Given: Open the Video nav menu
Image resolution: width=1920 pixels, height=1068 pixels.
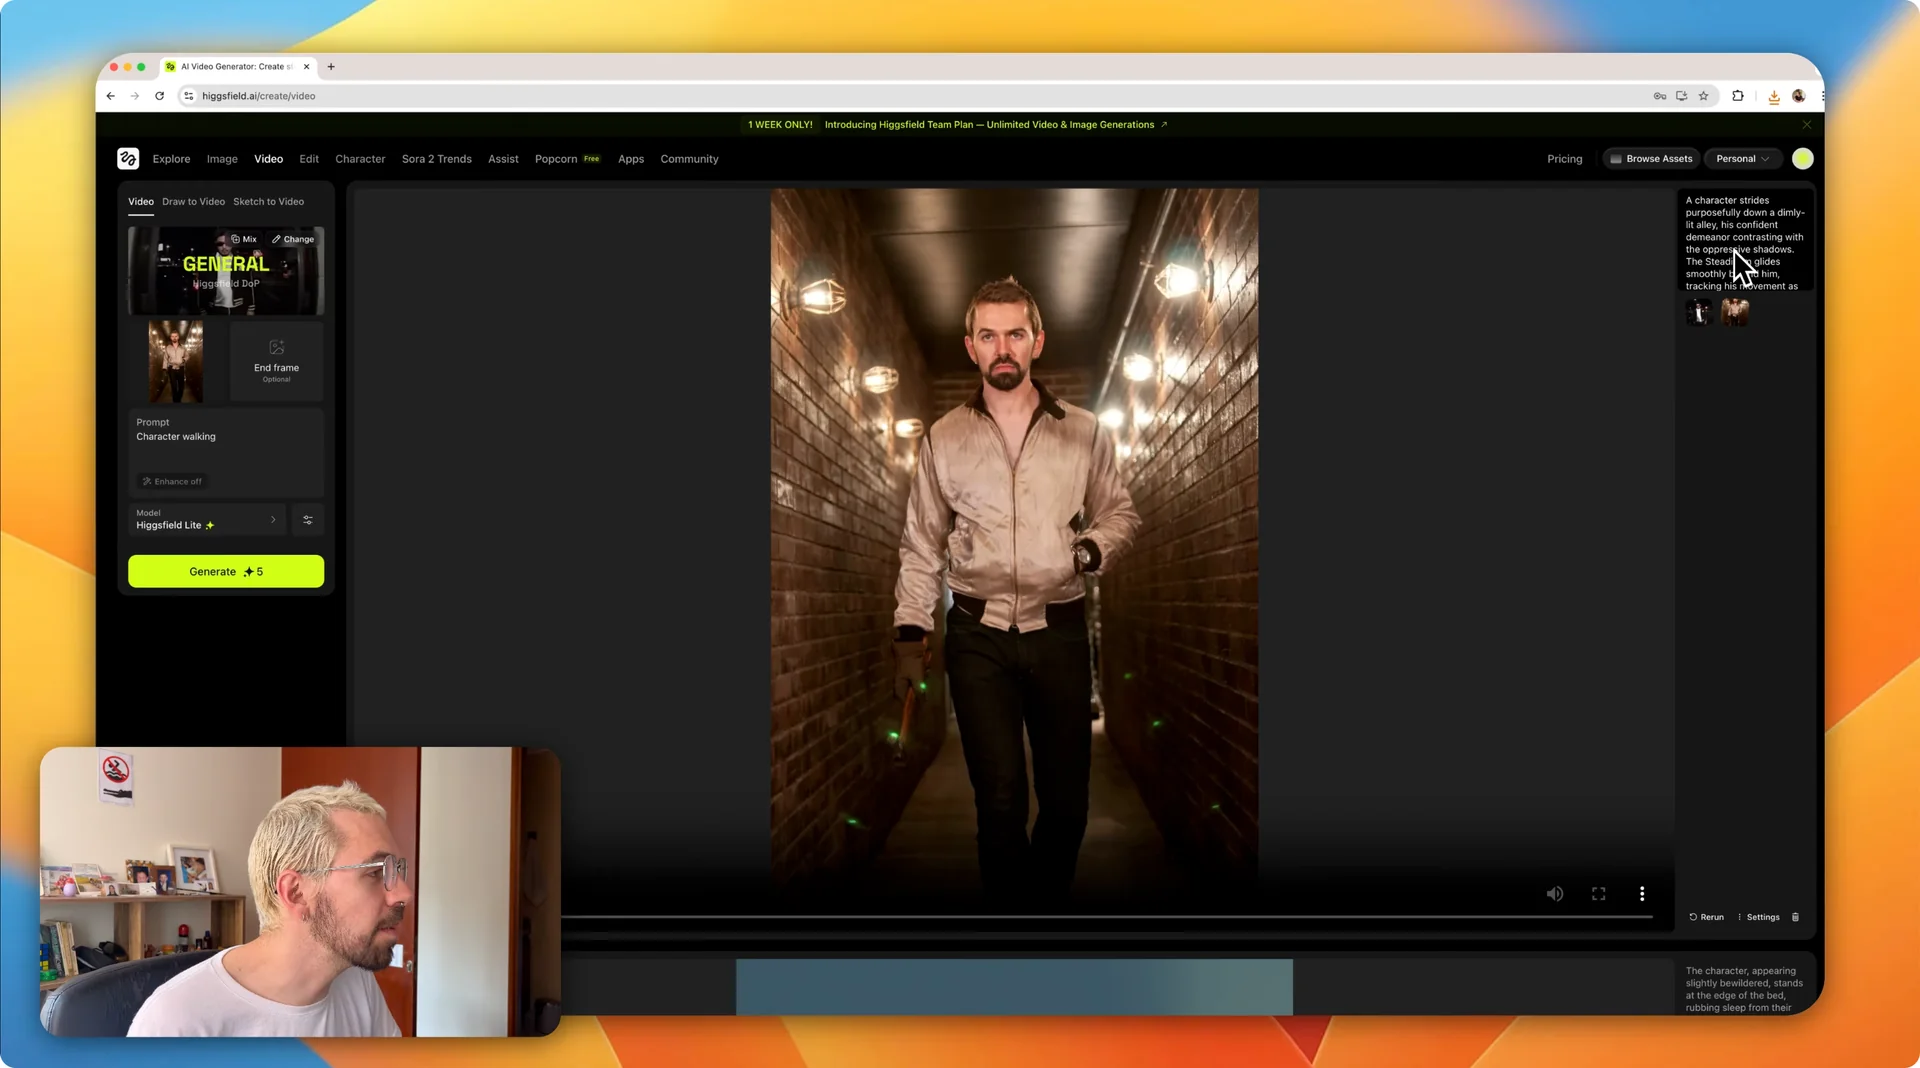Looking at the screenshot, I should (268, 159).
